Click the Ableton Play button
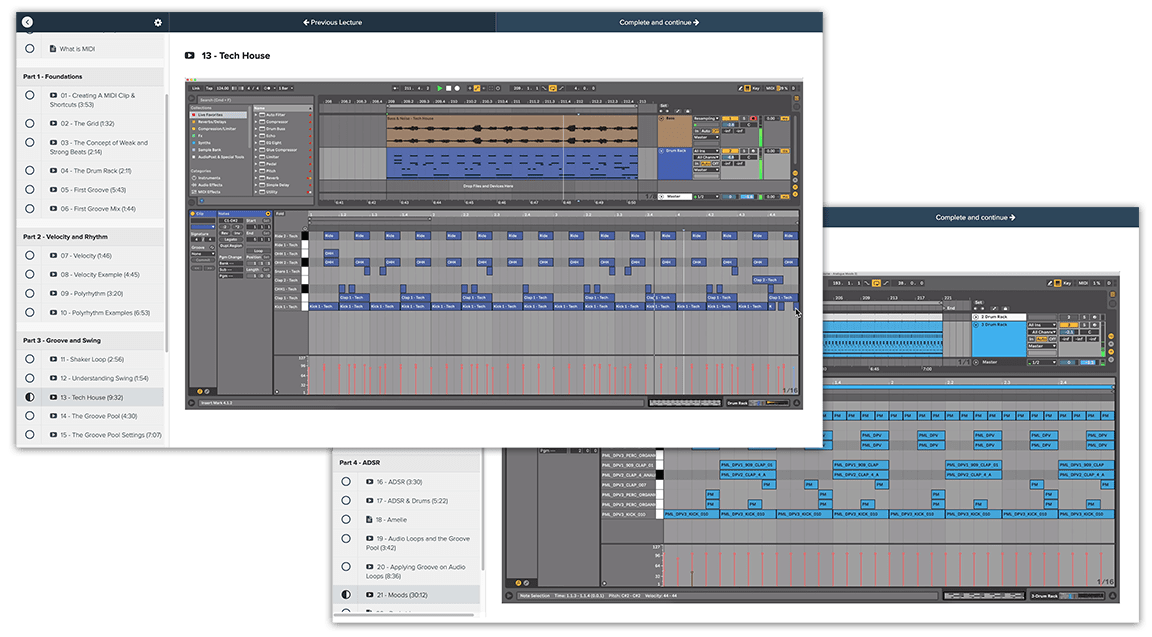The image size is (1152, 637). click(x=439, y=88)
